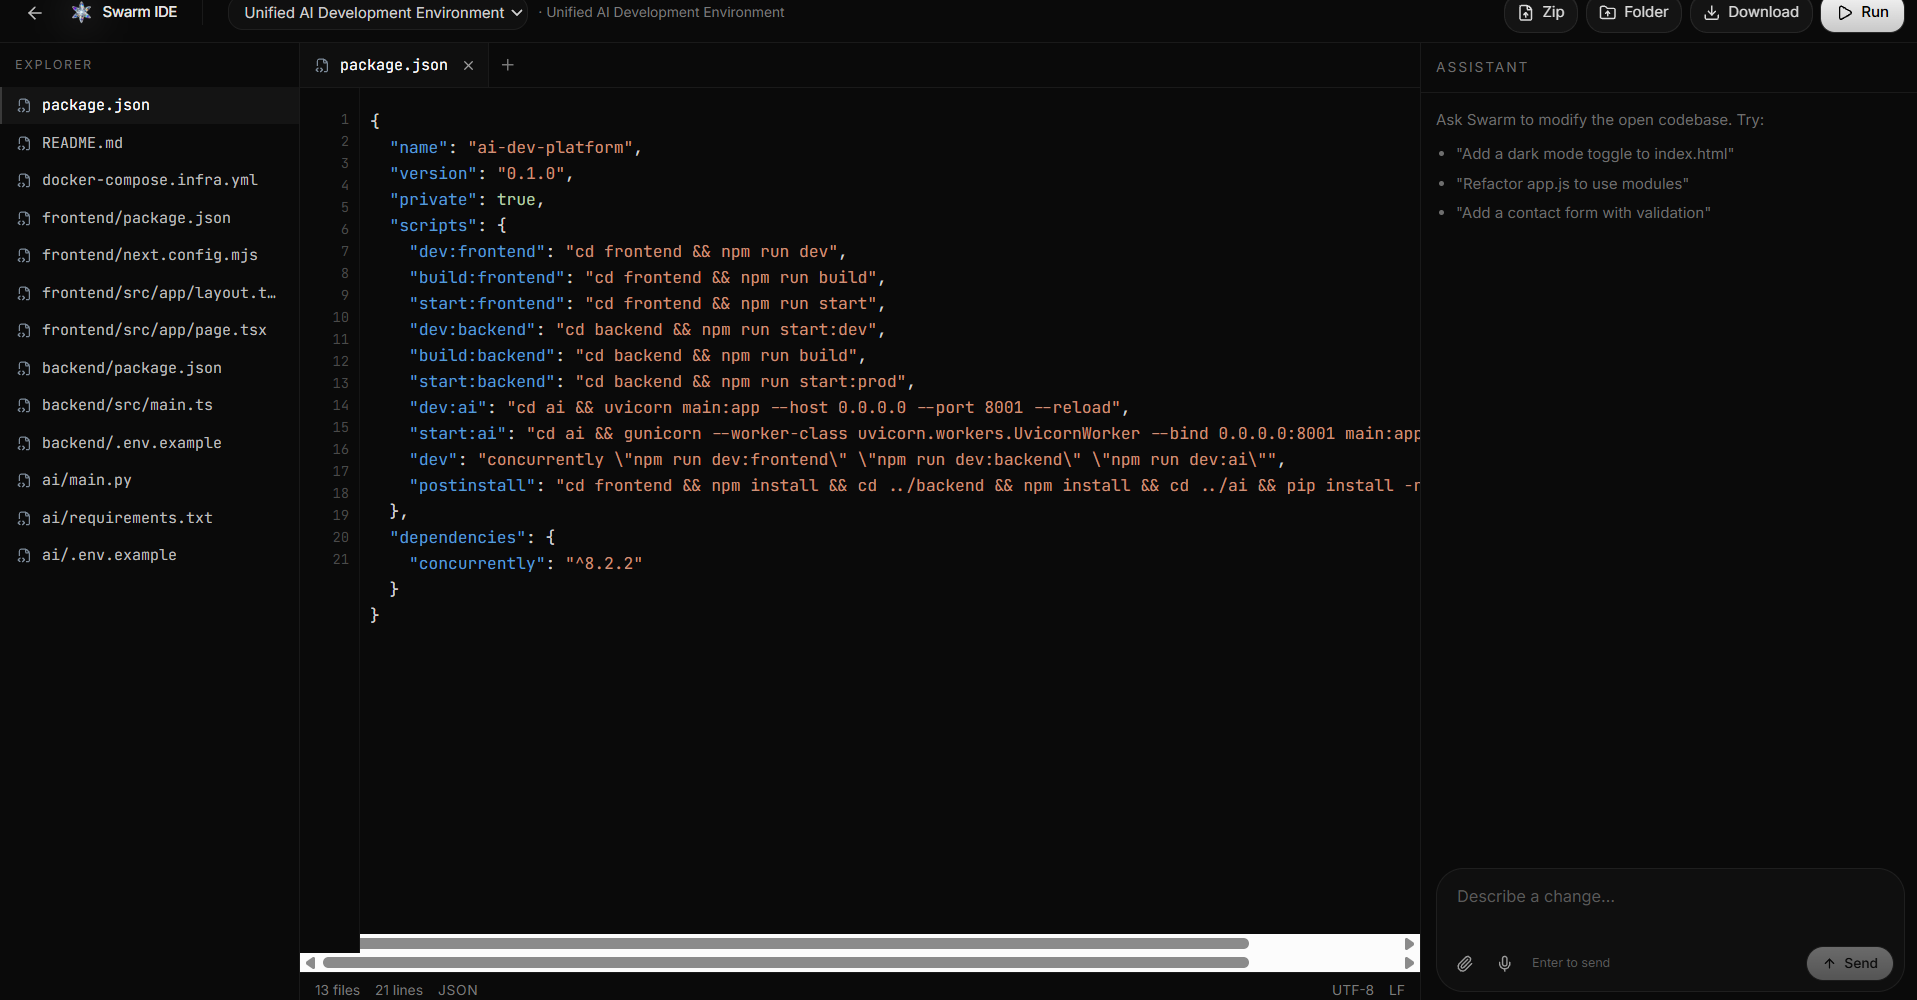The image size is (1917, 1000).
Task: Export project using Zip button
Action: pyautogui.click(x=1540, y=13)
